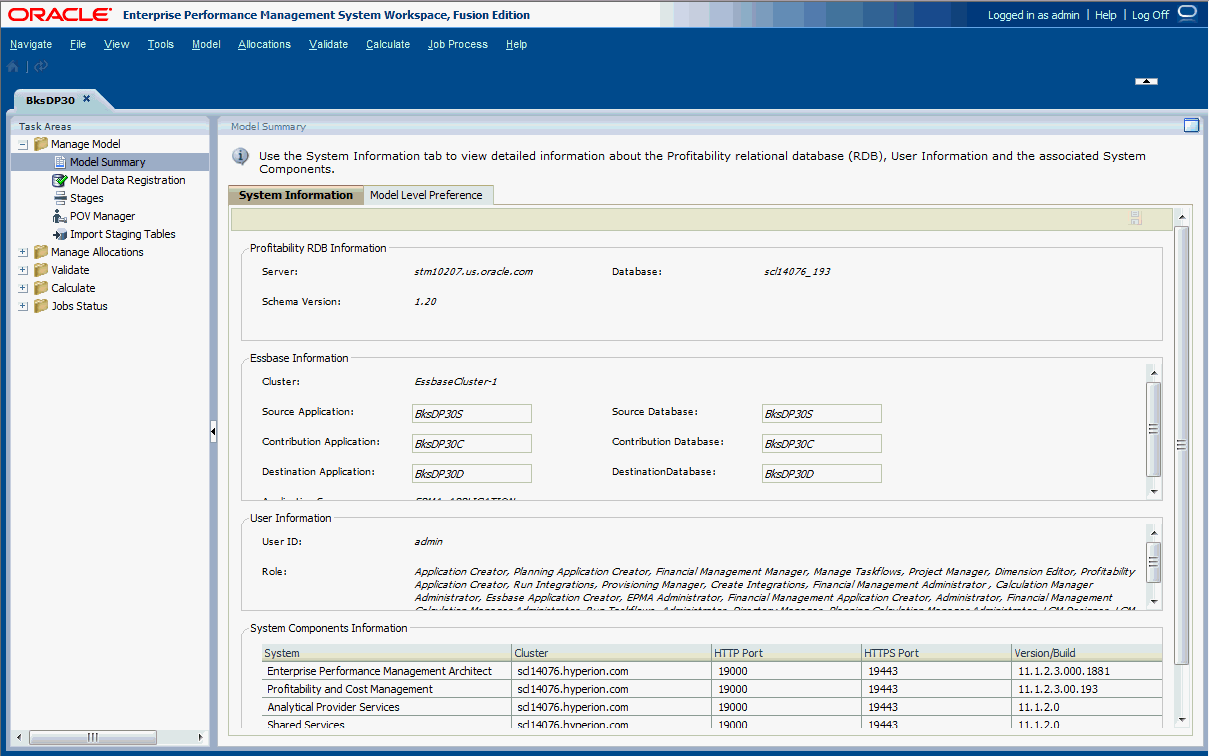The image size is (1209, 756).
Task: Click the Contribution Application field
Action: (472, 444)
